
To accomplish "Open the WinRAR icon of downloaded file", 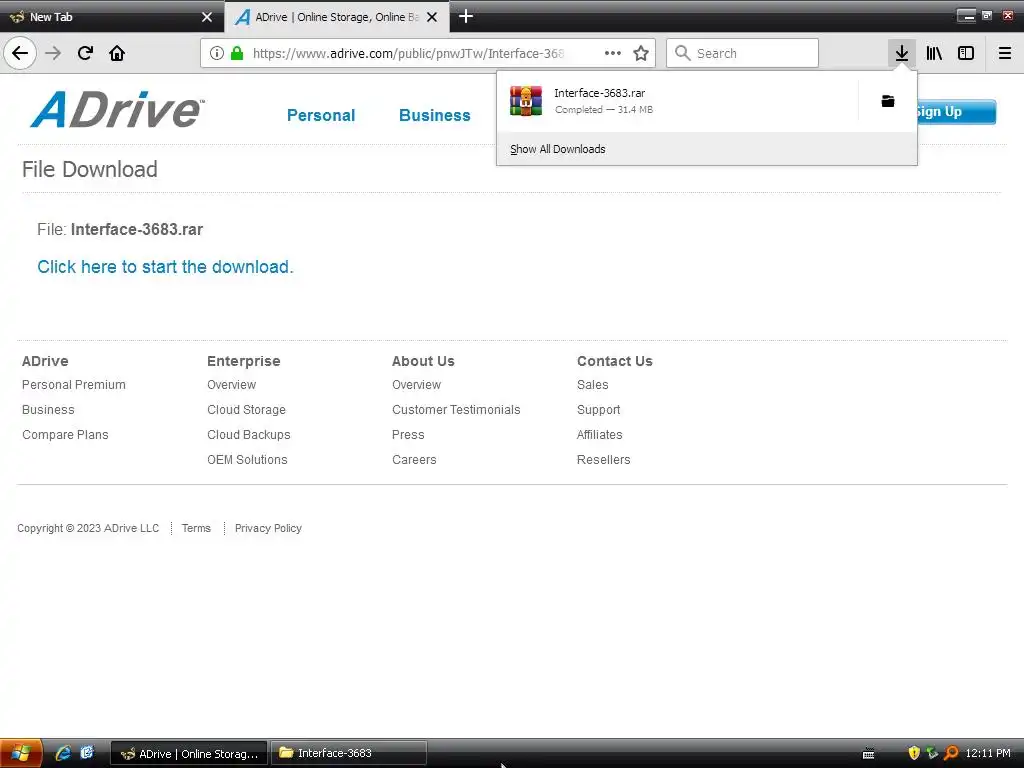I will pyautogui.click(x=526, y=101).
